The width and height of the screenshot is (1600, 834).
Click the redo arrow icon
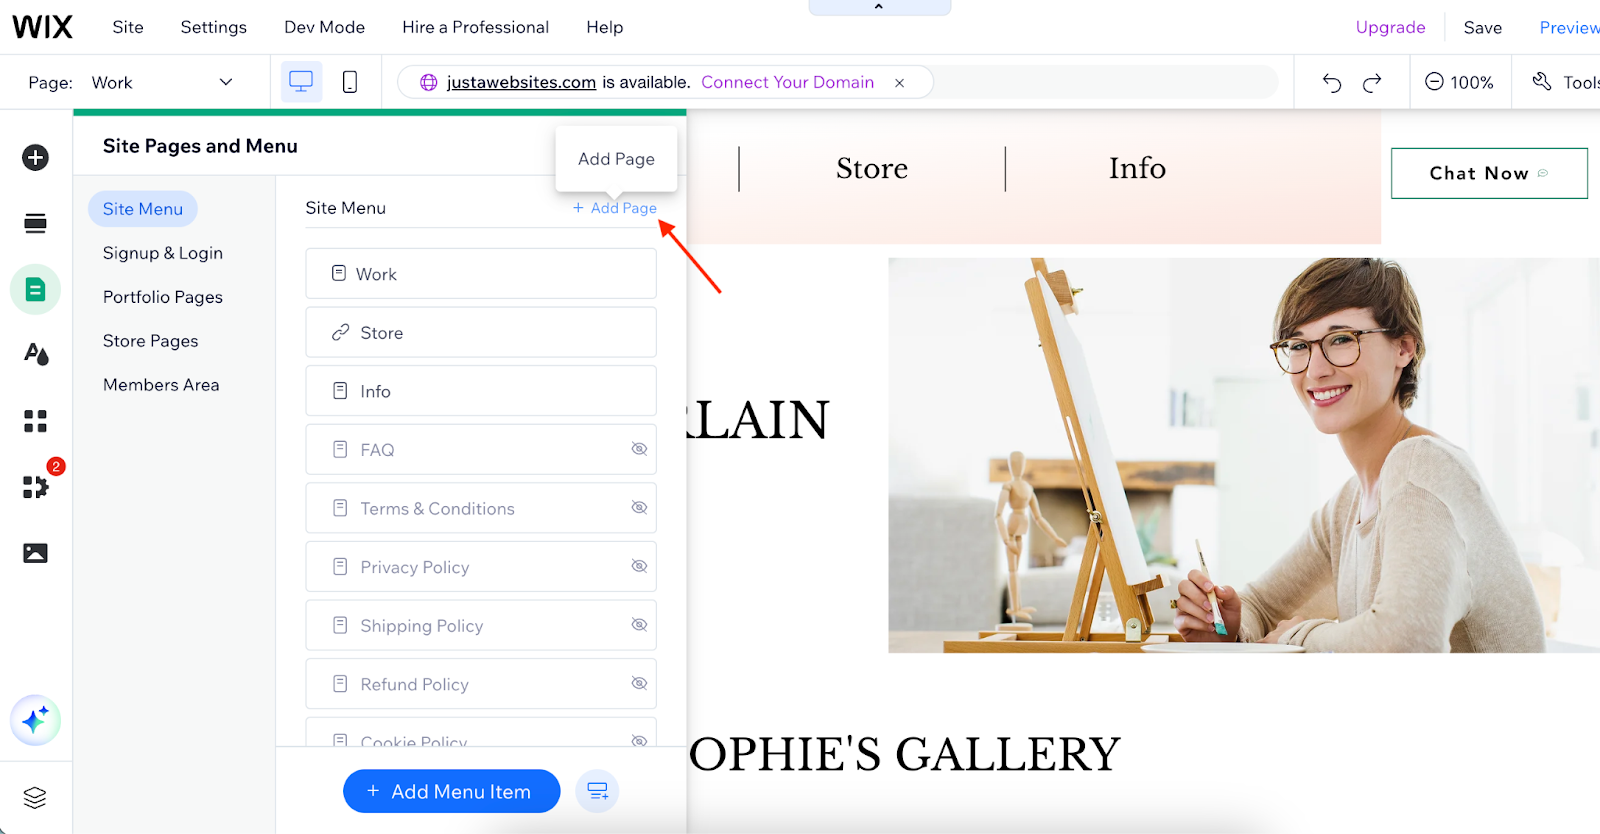pos(1372,82)
